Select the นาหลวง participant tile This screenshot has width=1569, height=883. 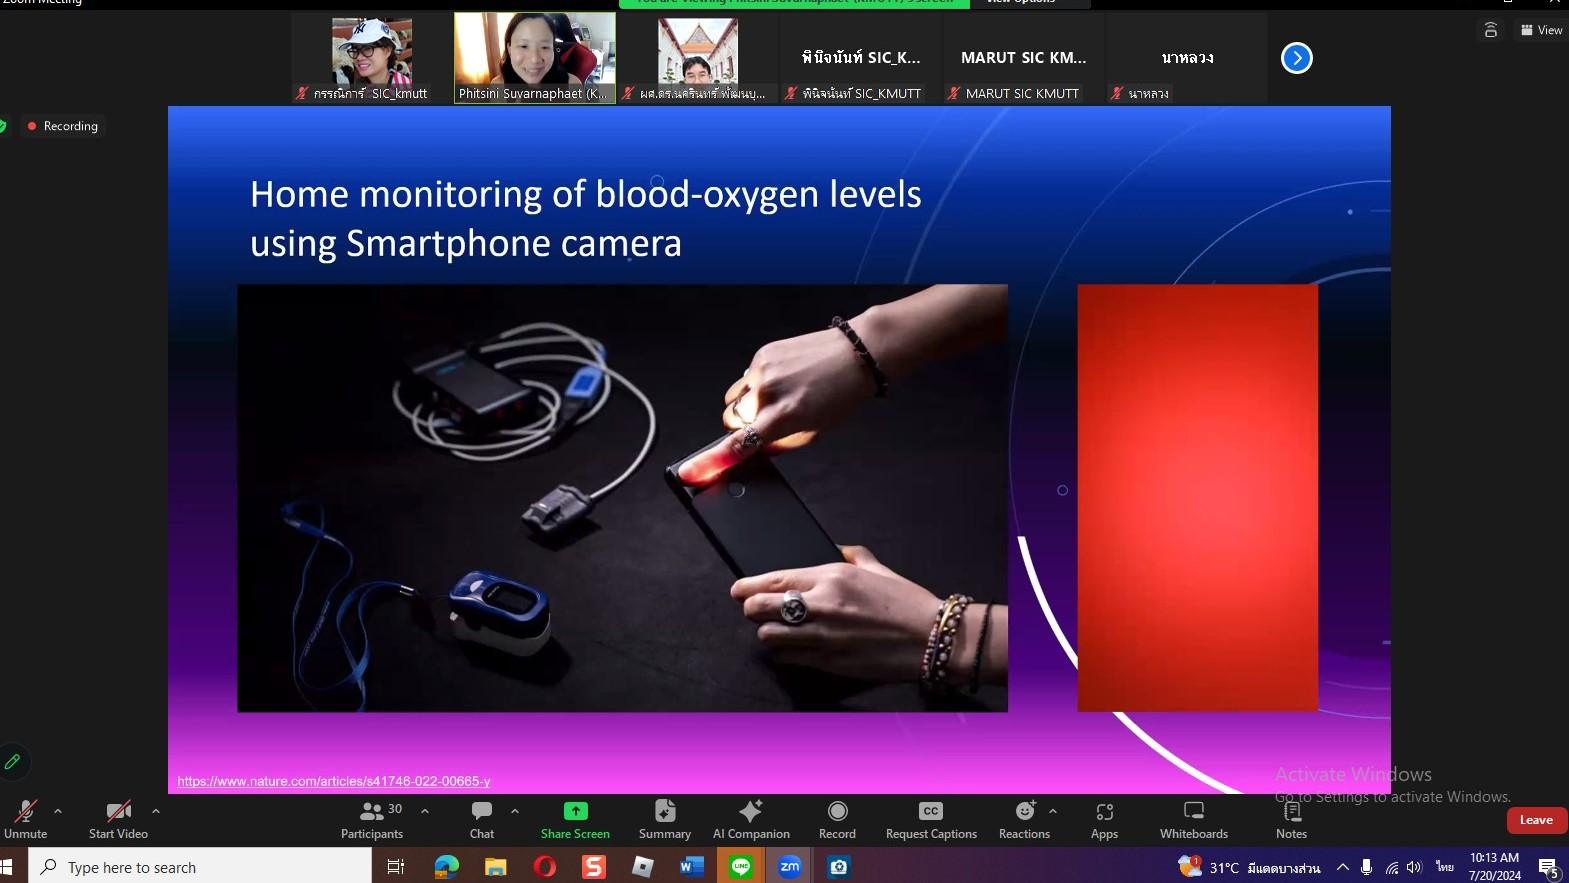(1187, 58)
